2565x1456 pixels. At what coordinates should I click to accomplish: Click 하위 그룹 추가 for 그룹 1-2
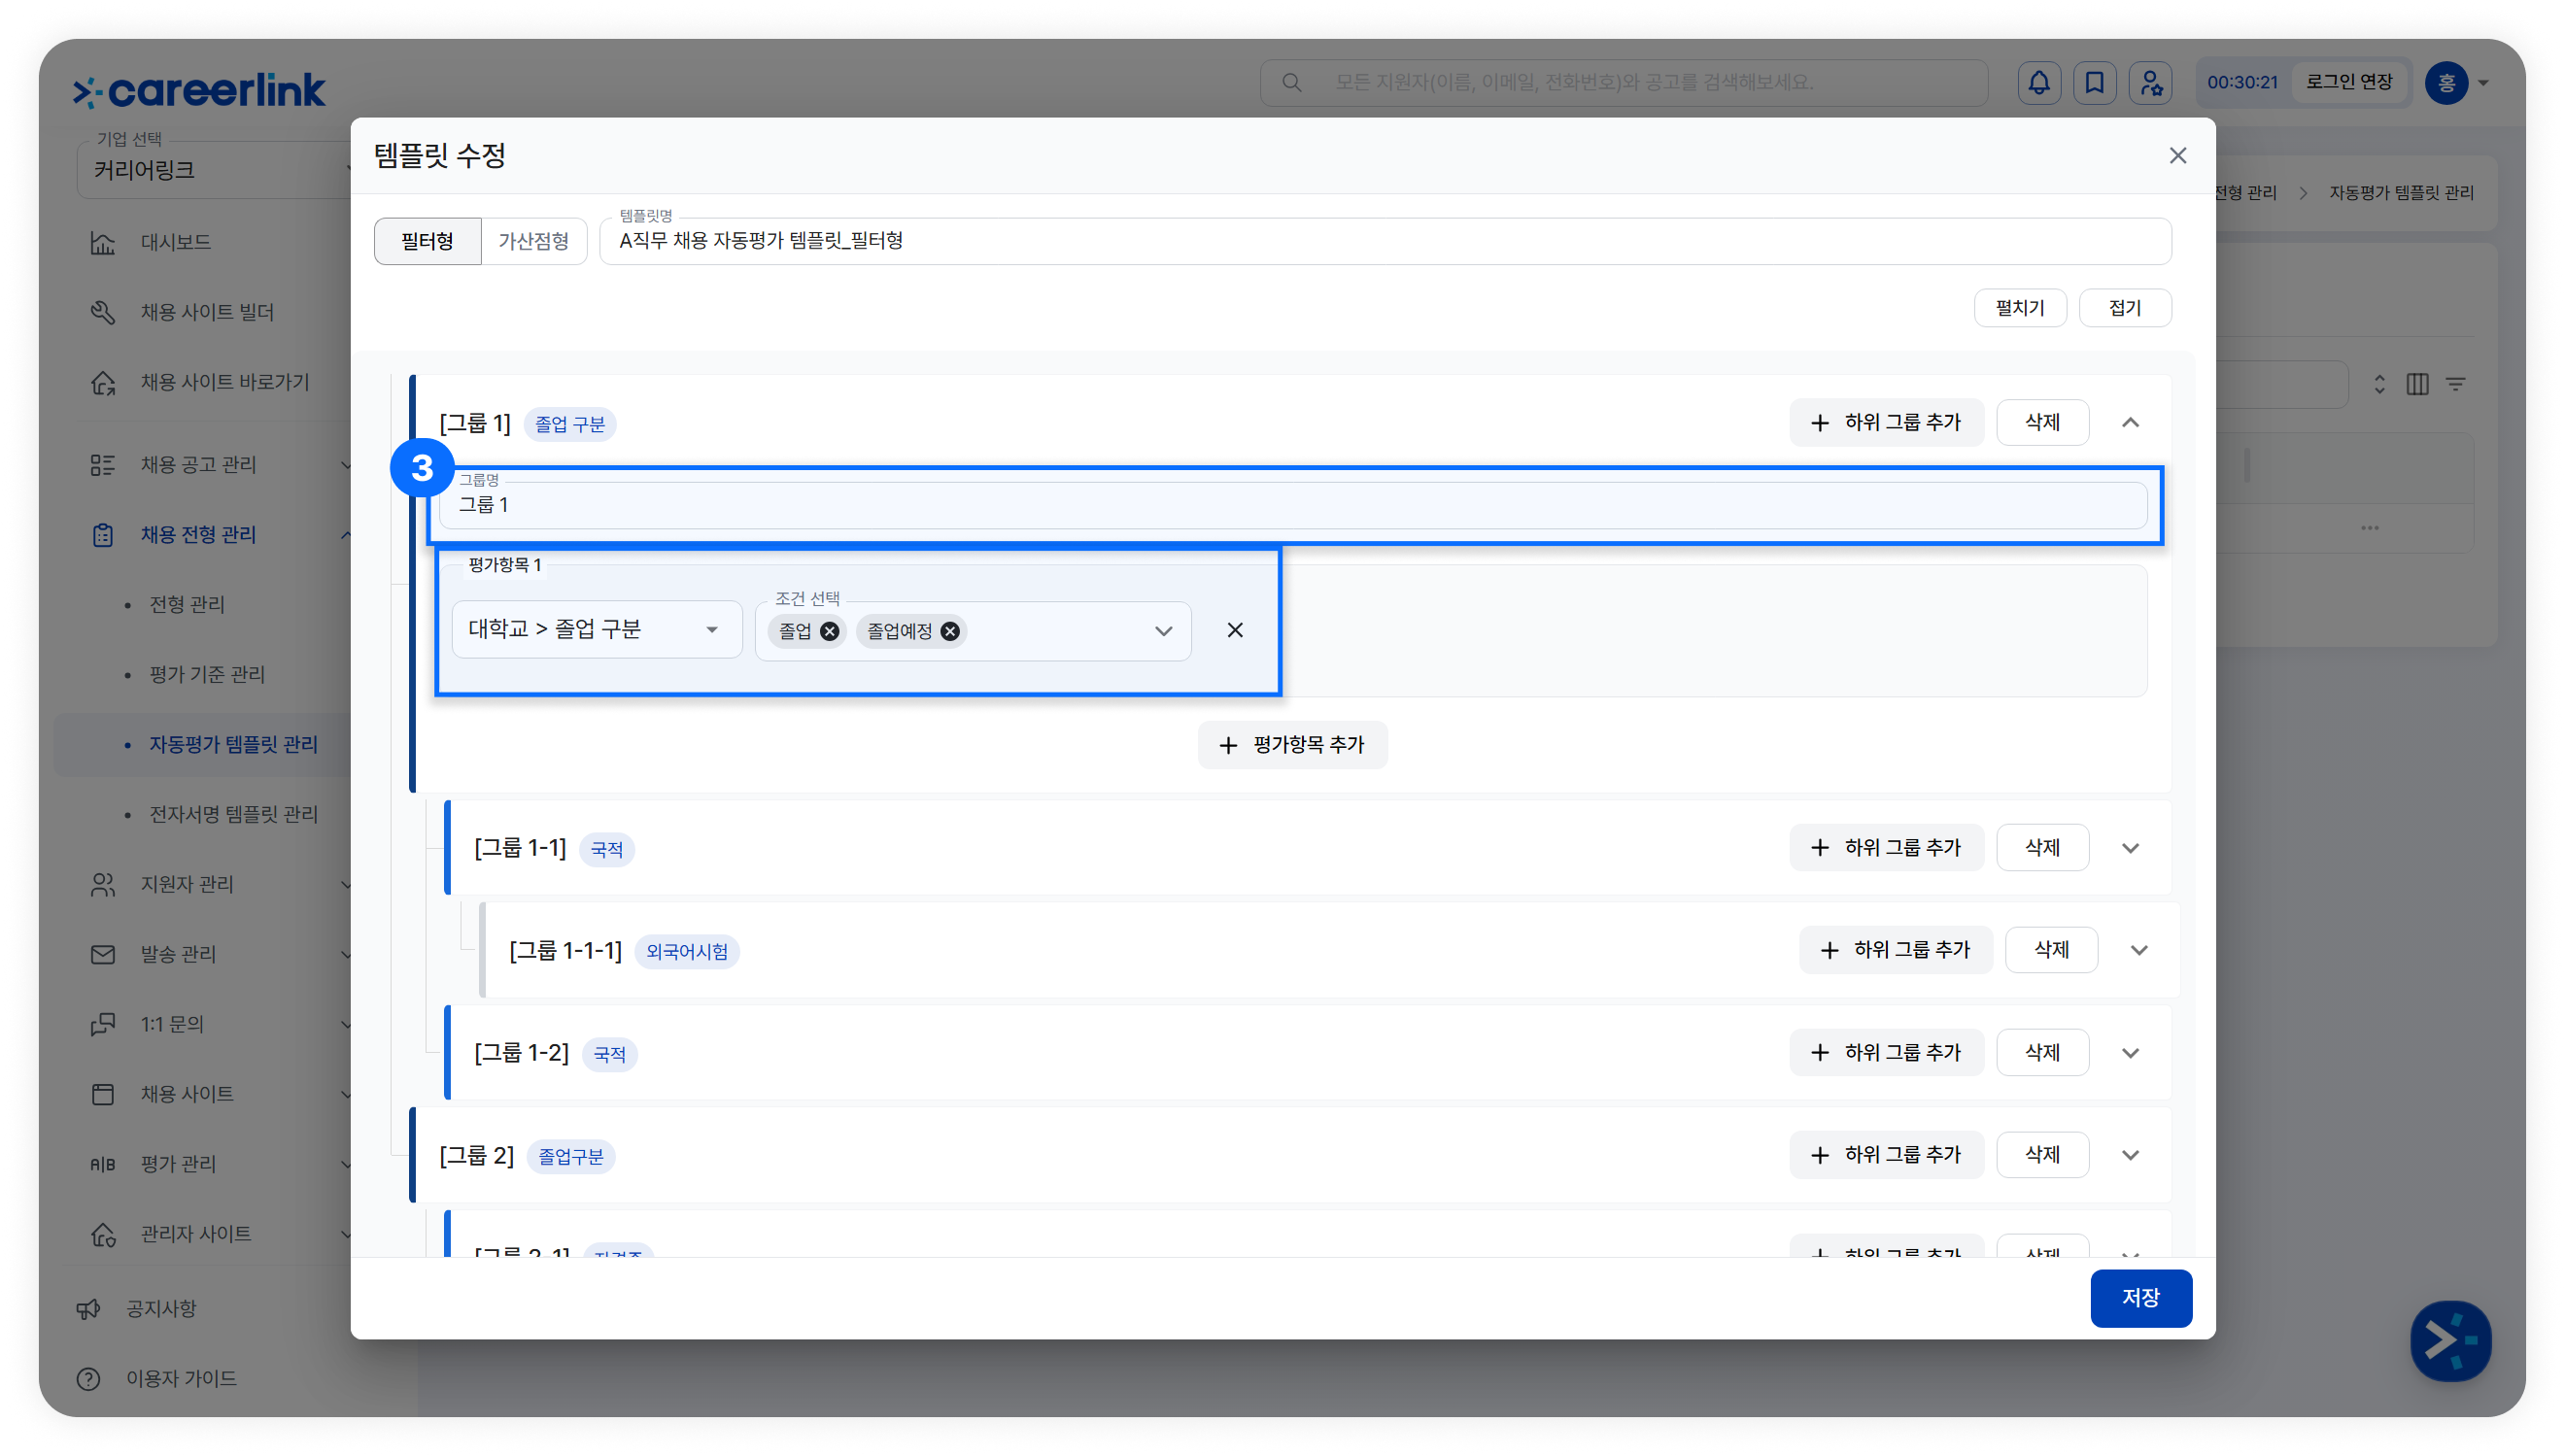(x=1886, y=1053)
